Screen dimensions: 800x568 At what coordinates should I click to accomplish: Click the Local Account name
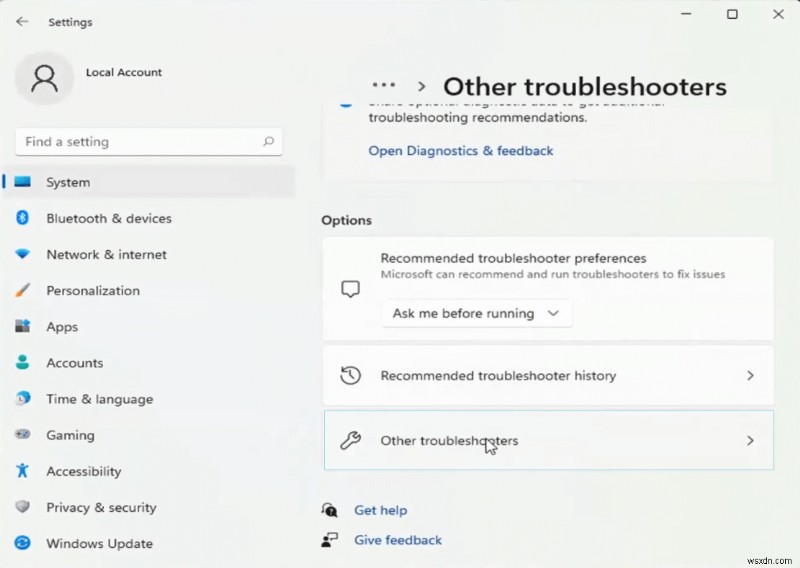(123, 72)
